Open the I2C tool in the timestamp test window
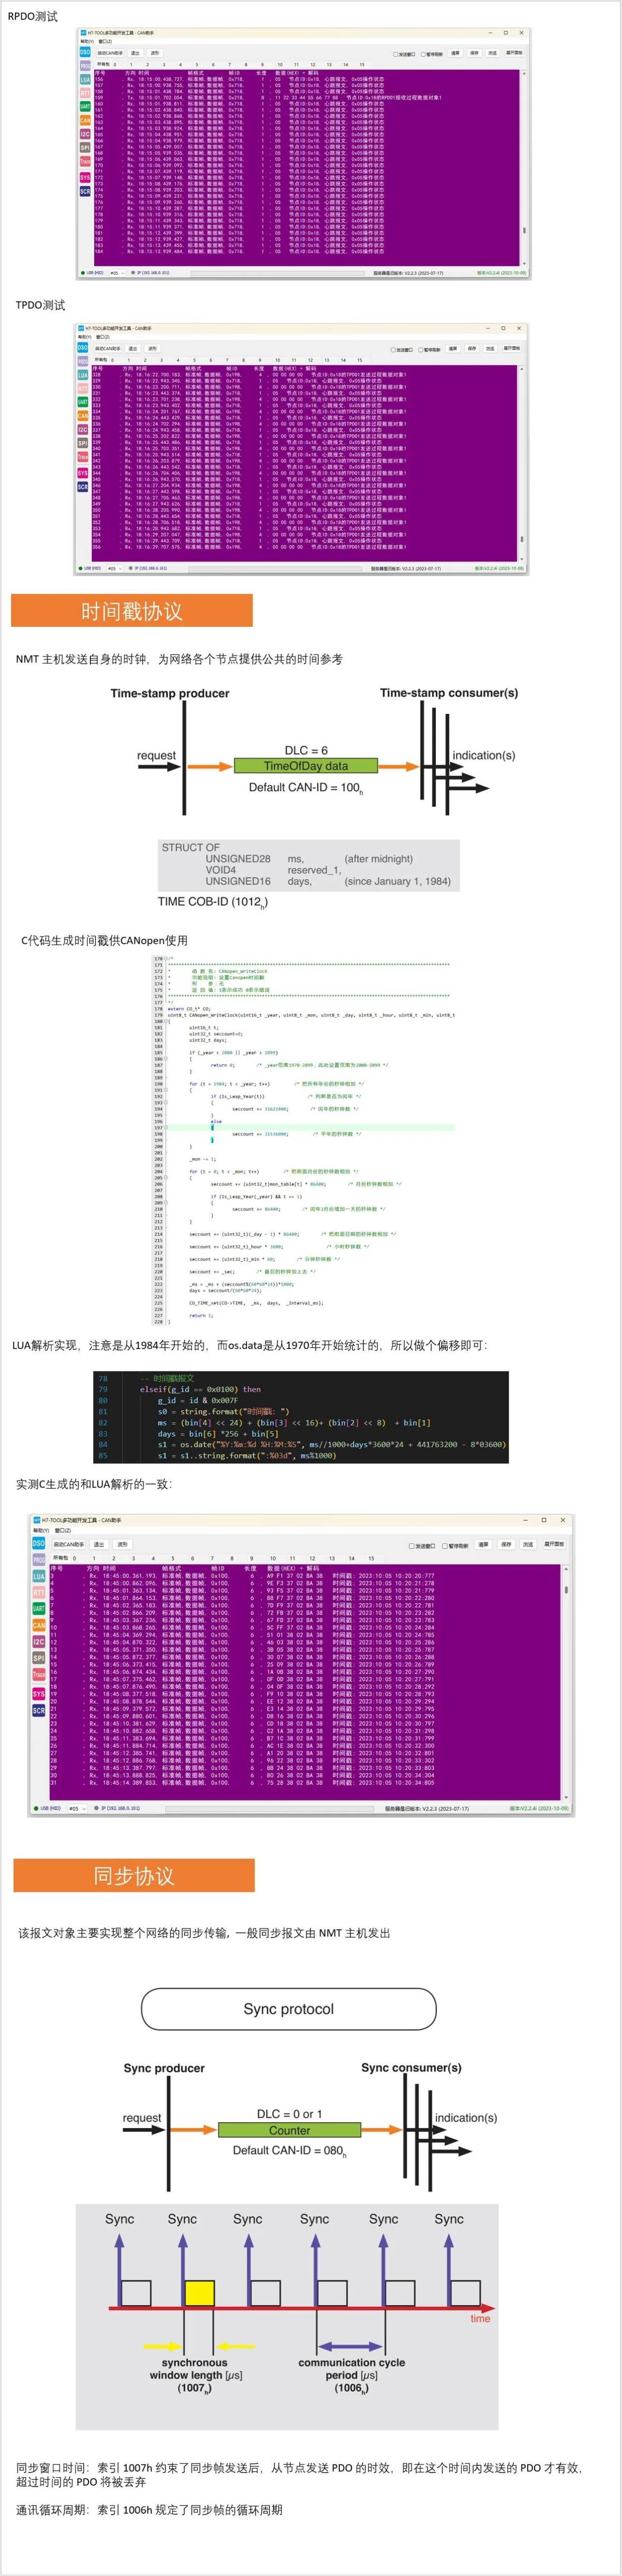This screenshot has height=2576, width=622. tap(38, 1642)
